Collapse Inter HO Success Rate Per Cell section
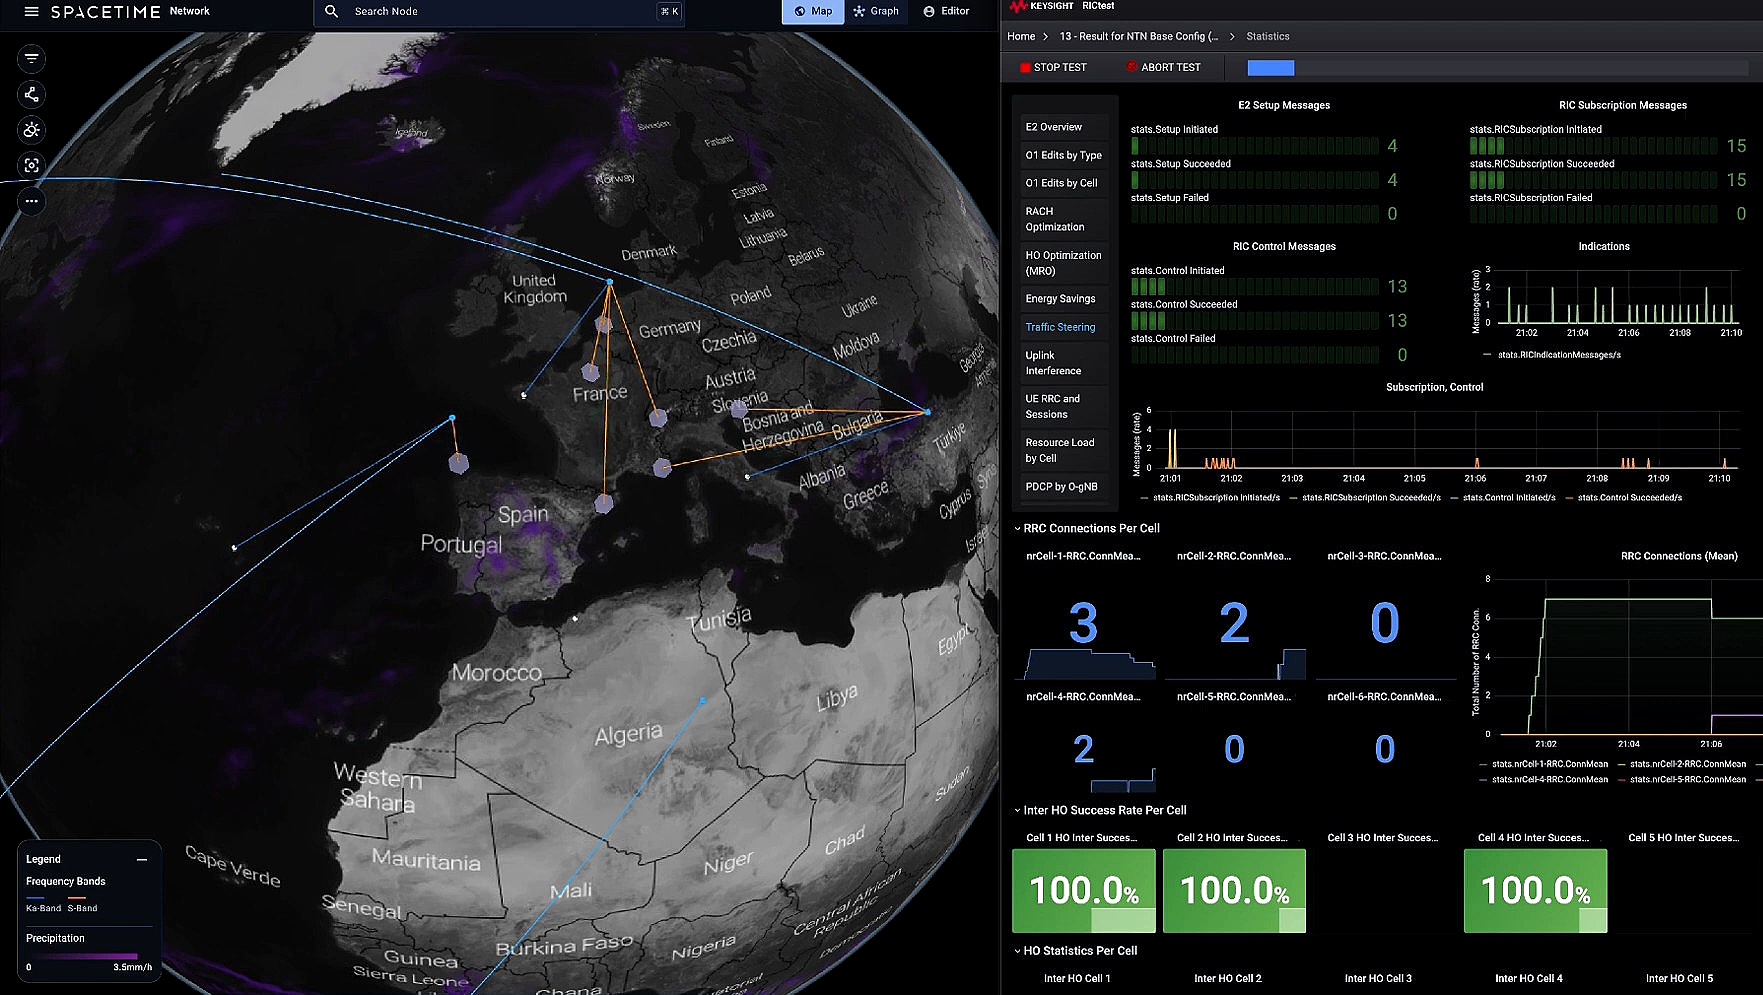 [x=1100, y=810]
